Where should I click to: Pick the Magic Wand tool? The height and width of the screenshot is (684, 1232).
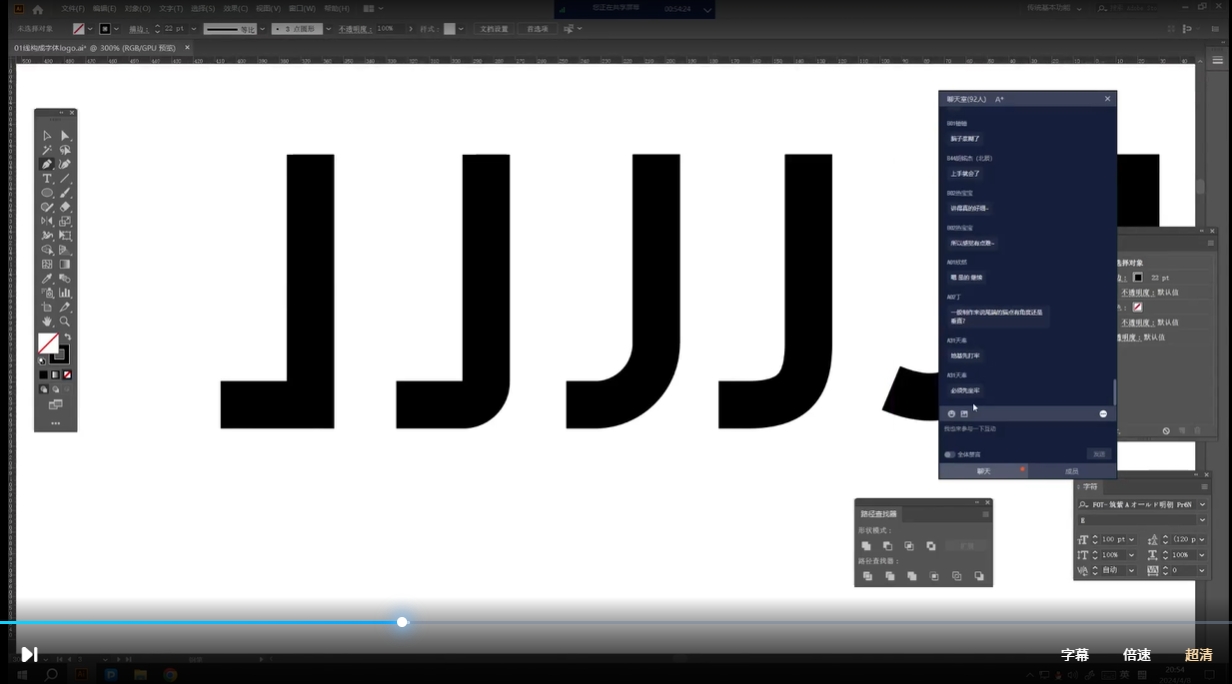click(47, 150)
